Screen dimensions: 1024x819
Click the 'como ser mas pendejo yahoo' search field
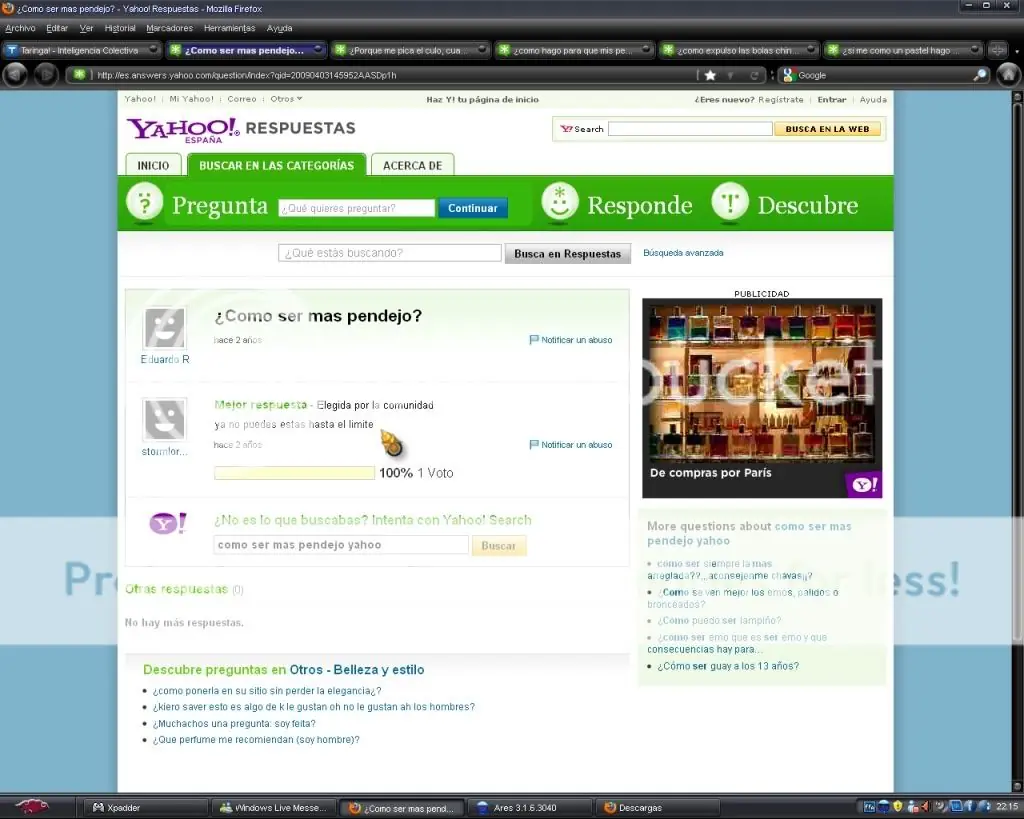tap(341, 545)
